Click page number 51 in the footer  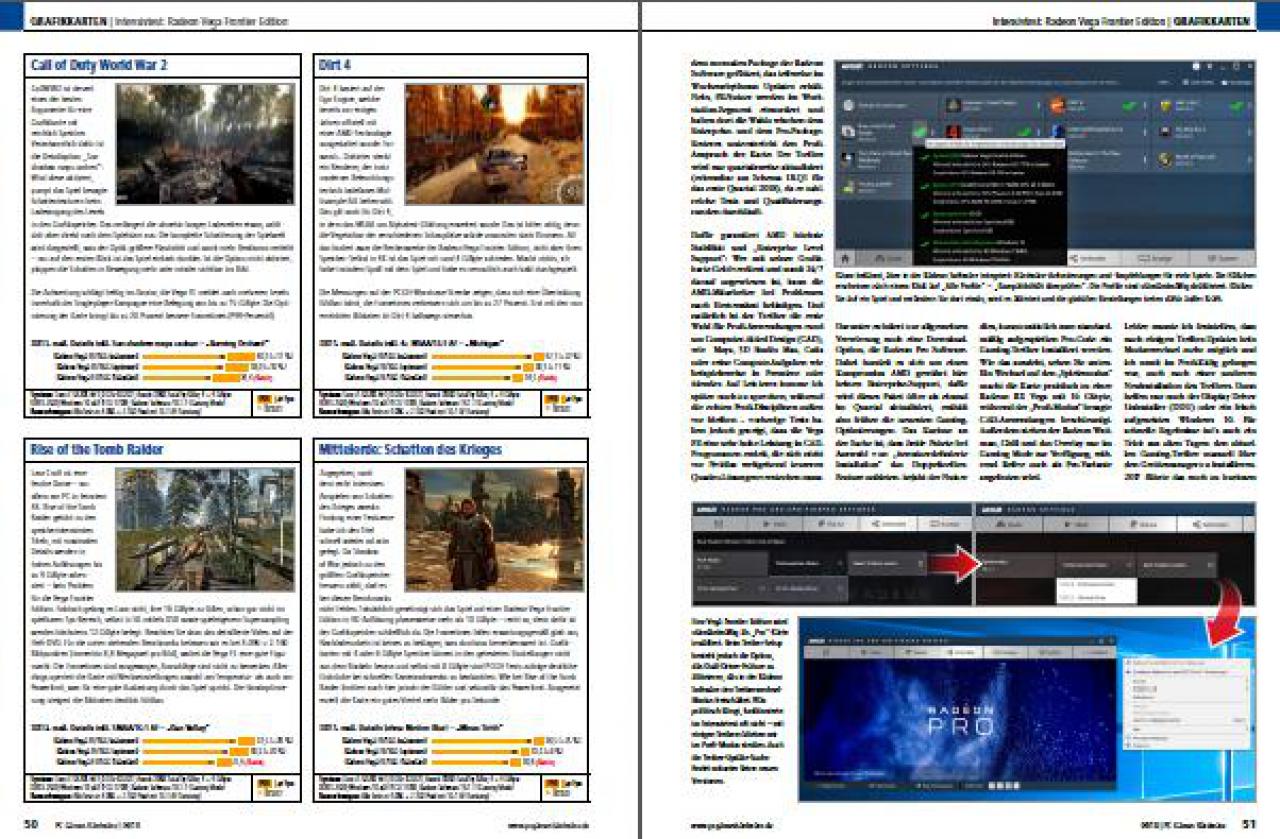click(1248, 825)
